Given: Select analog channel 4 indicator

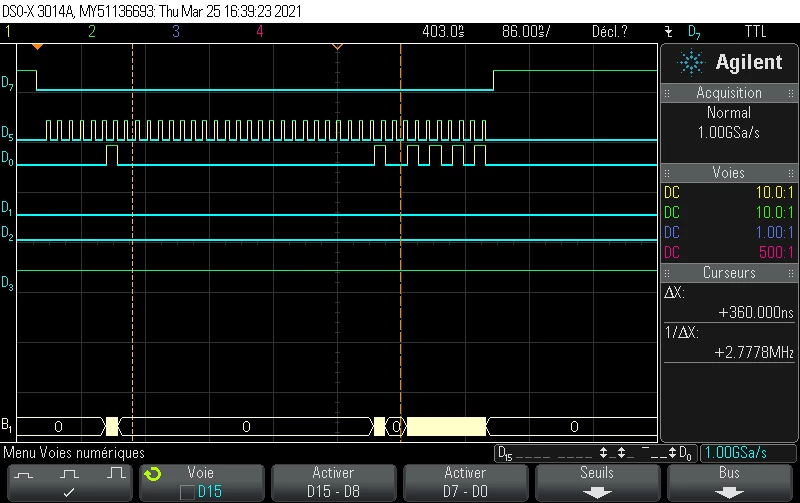Looking at the screenshot, I should click(260, 32).
